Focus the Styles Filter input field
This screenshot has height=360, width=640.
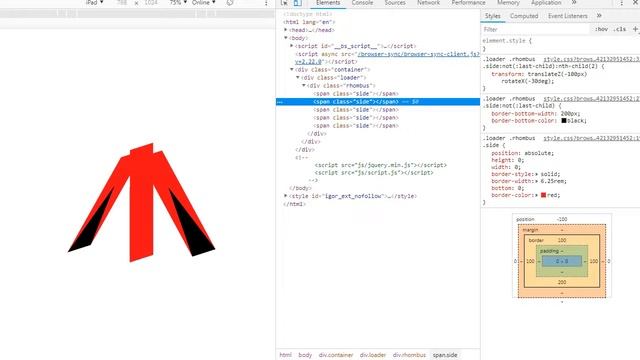[x=536, y=29]
